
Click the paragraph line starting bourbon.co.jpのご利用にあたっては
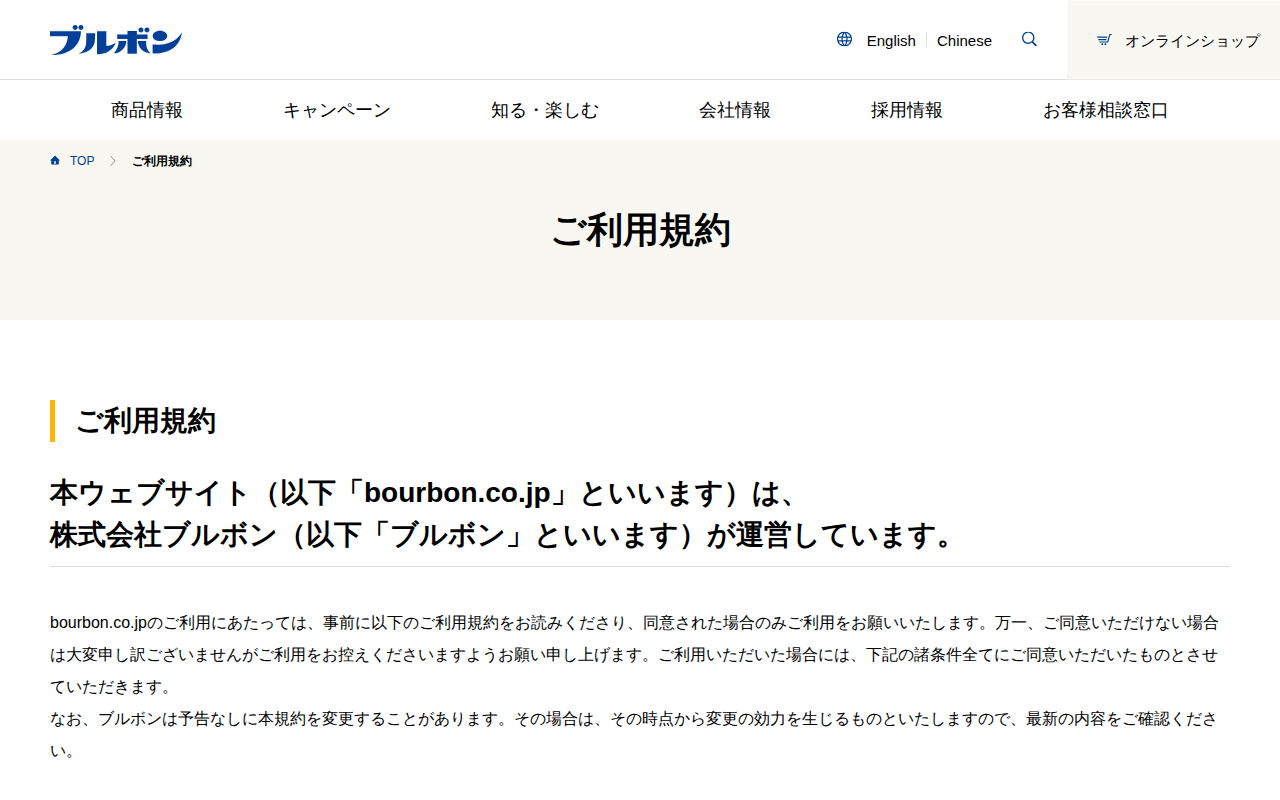coord(634,623)
